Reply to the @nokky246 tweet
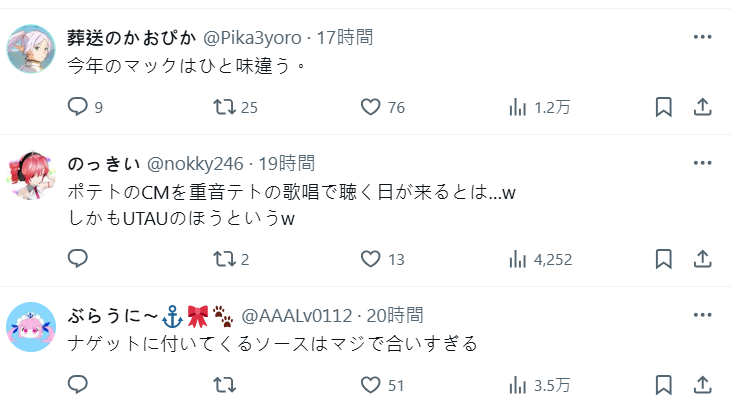Image resolution: width=731 pixels, height=404 pixels. point(78,259)
